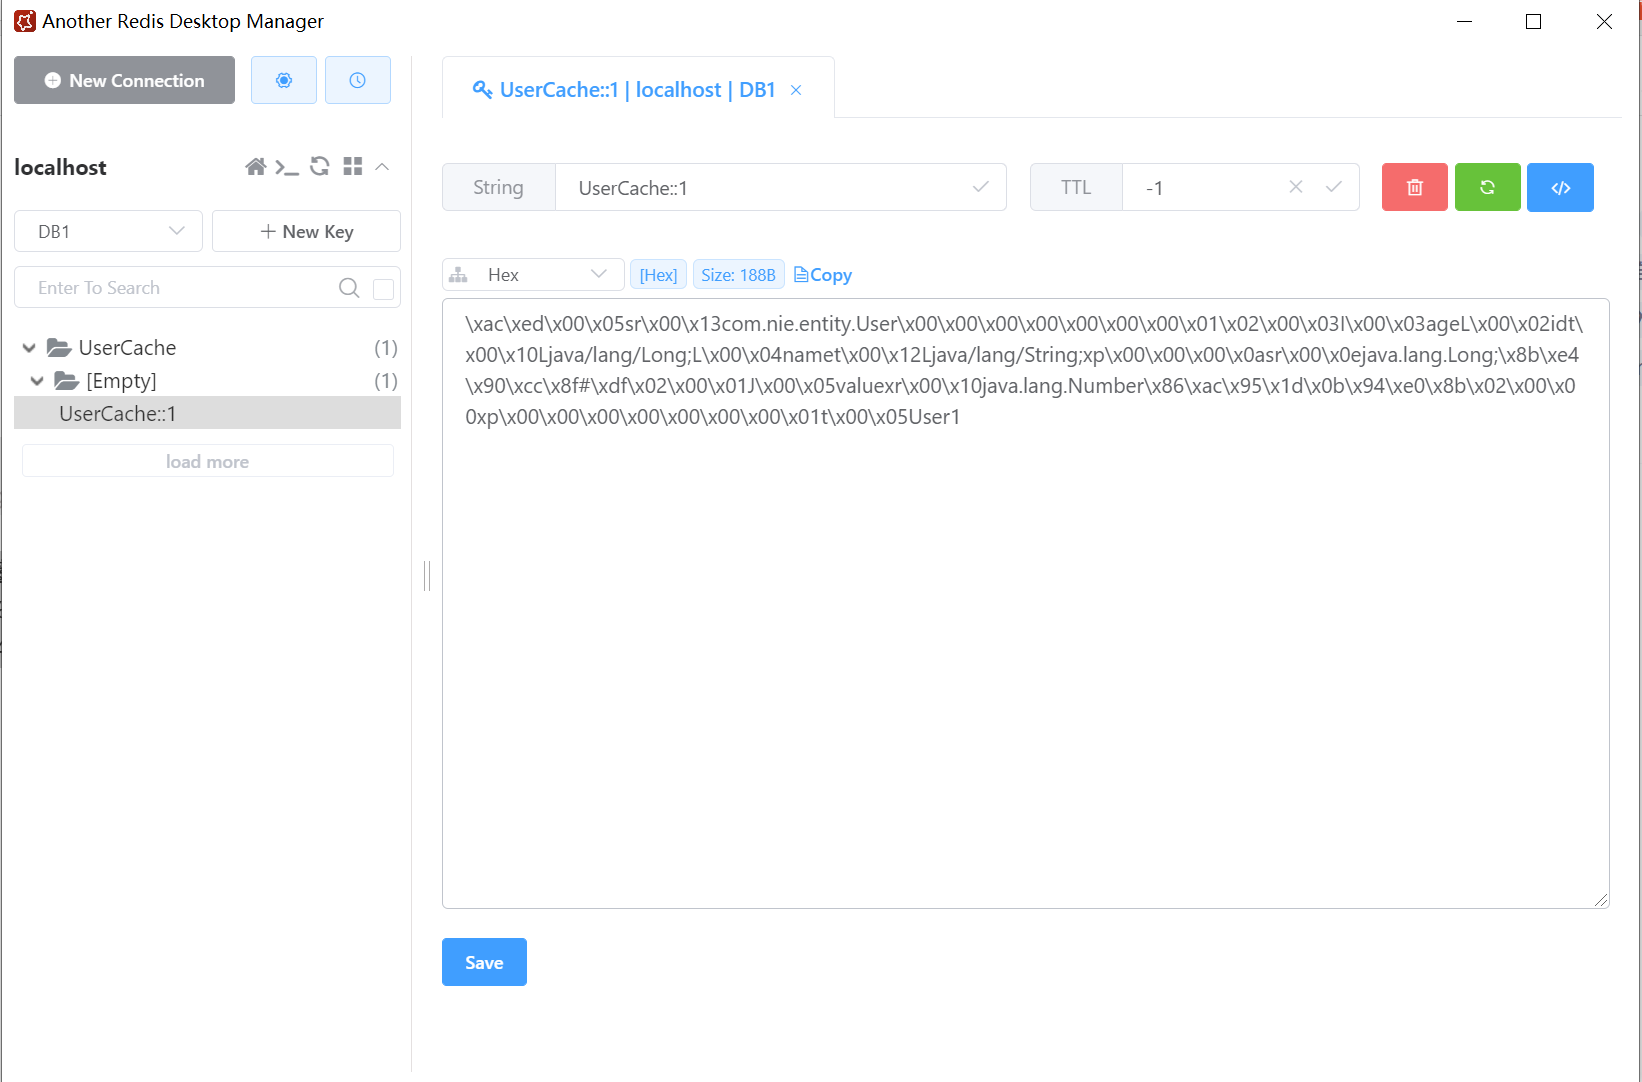Toggle the exact search checkbox
Viewport: 1642px width, 1082px height.
tap(383, 289)
